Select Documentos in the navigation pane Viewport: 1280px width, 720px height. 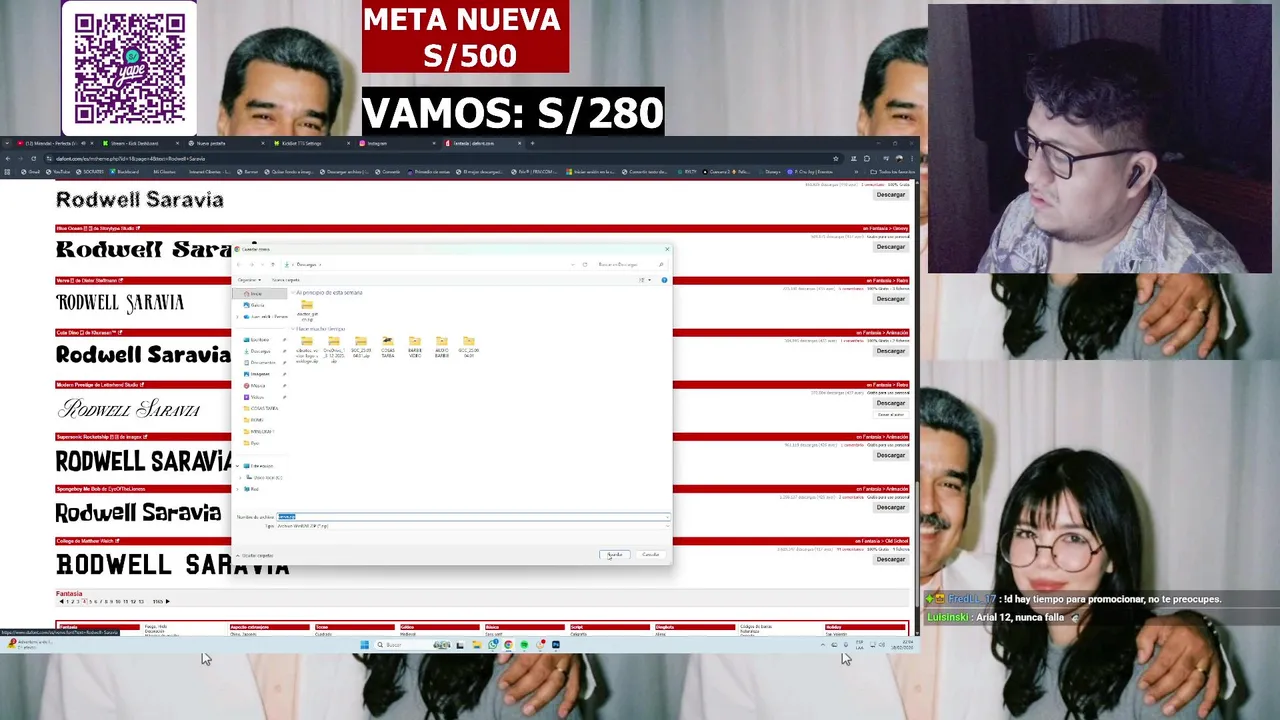click(x=262, y=362)
